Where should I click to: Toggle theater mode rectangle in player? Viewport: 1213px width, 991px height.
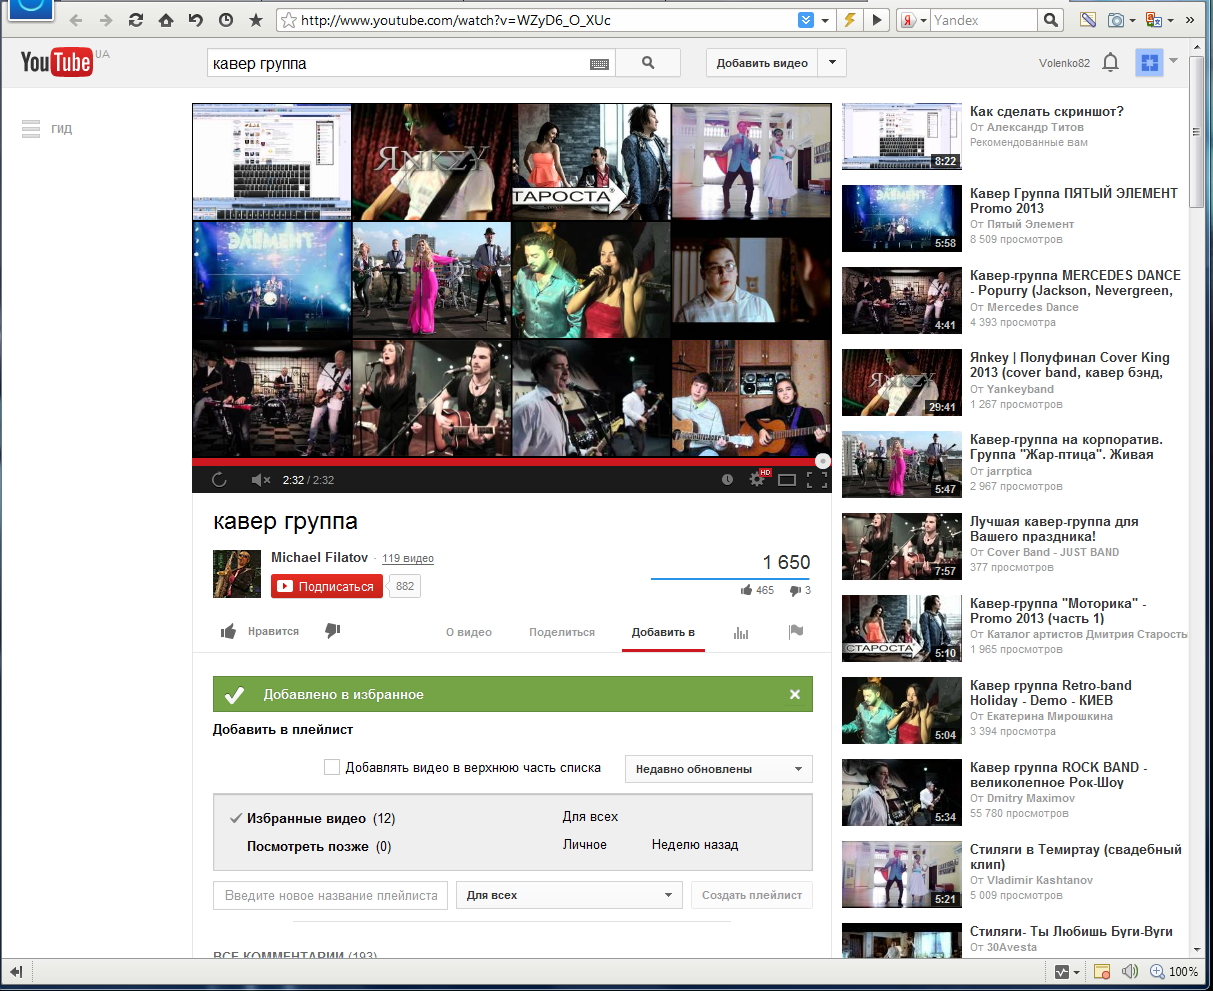point(787,480)
